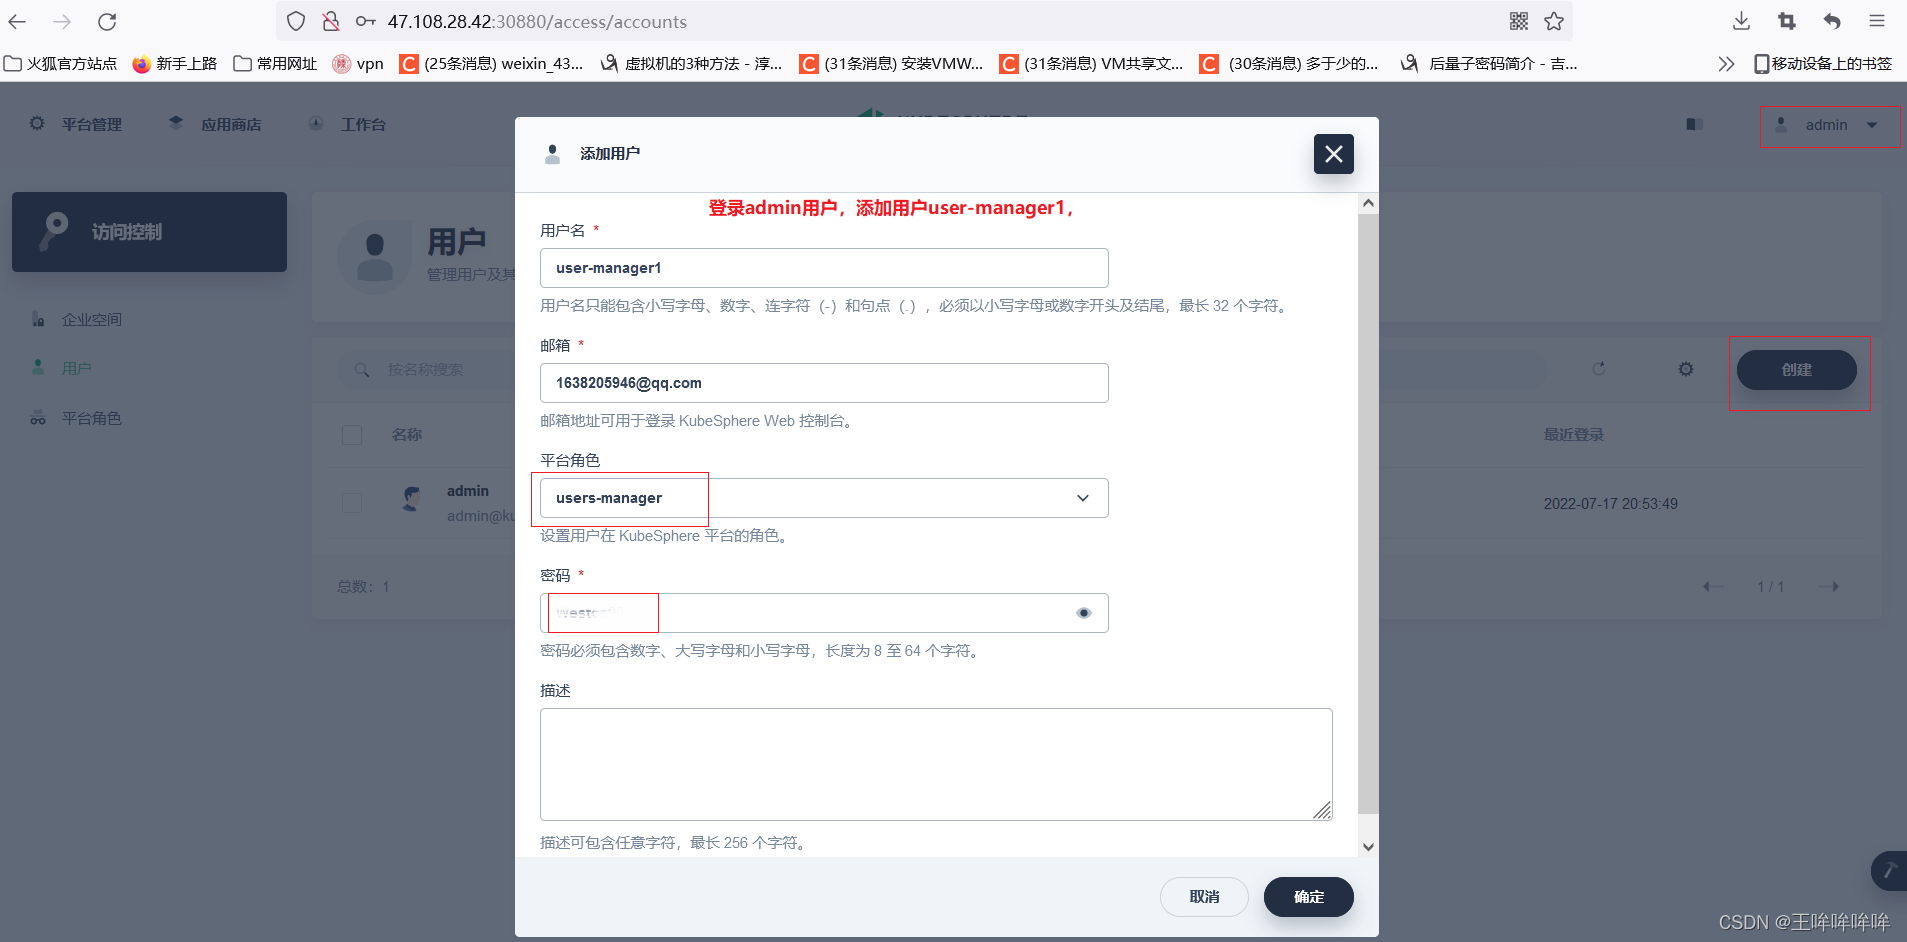Click the 创建 button

coord(1797,370)
